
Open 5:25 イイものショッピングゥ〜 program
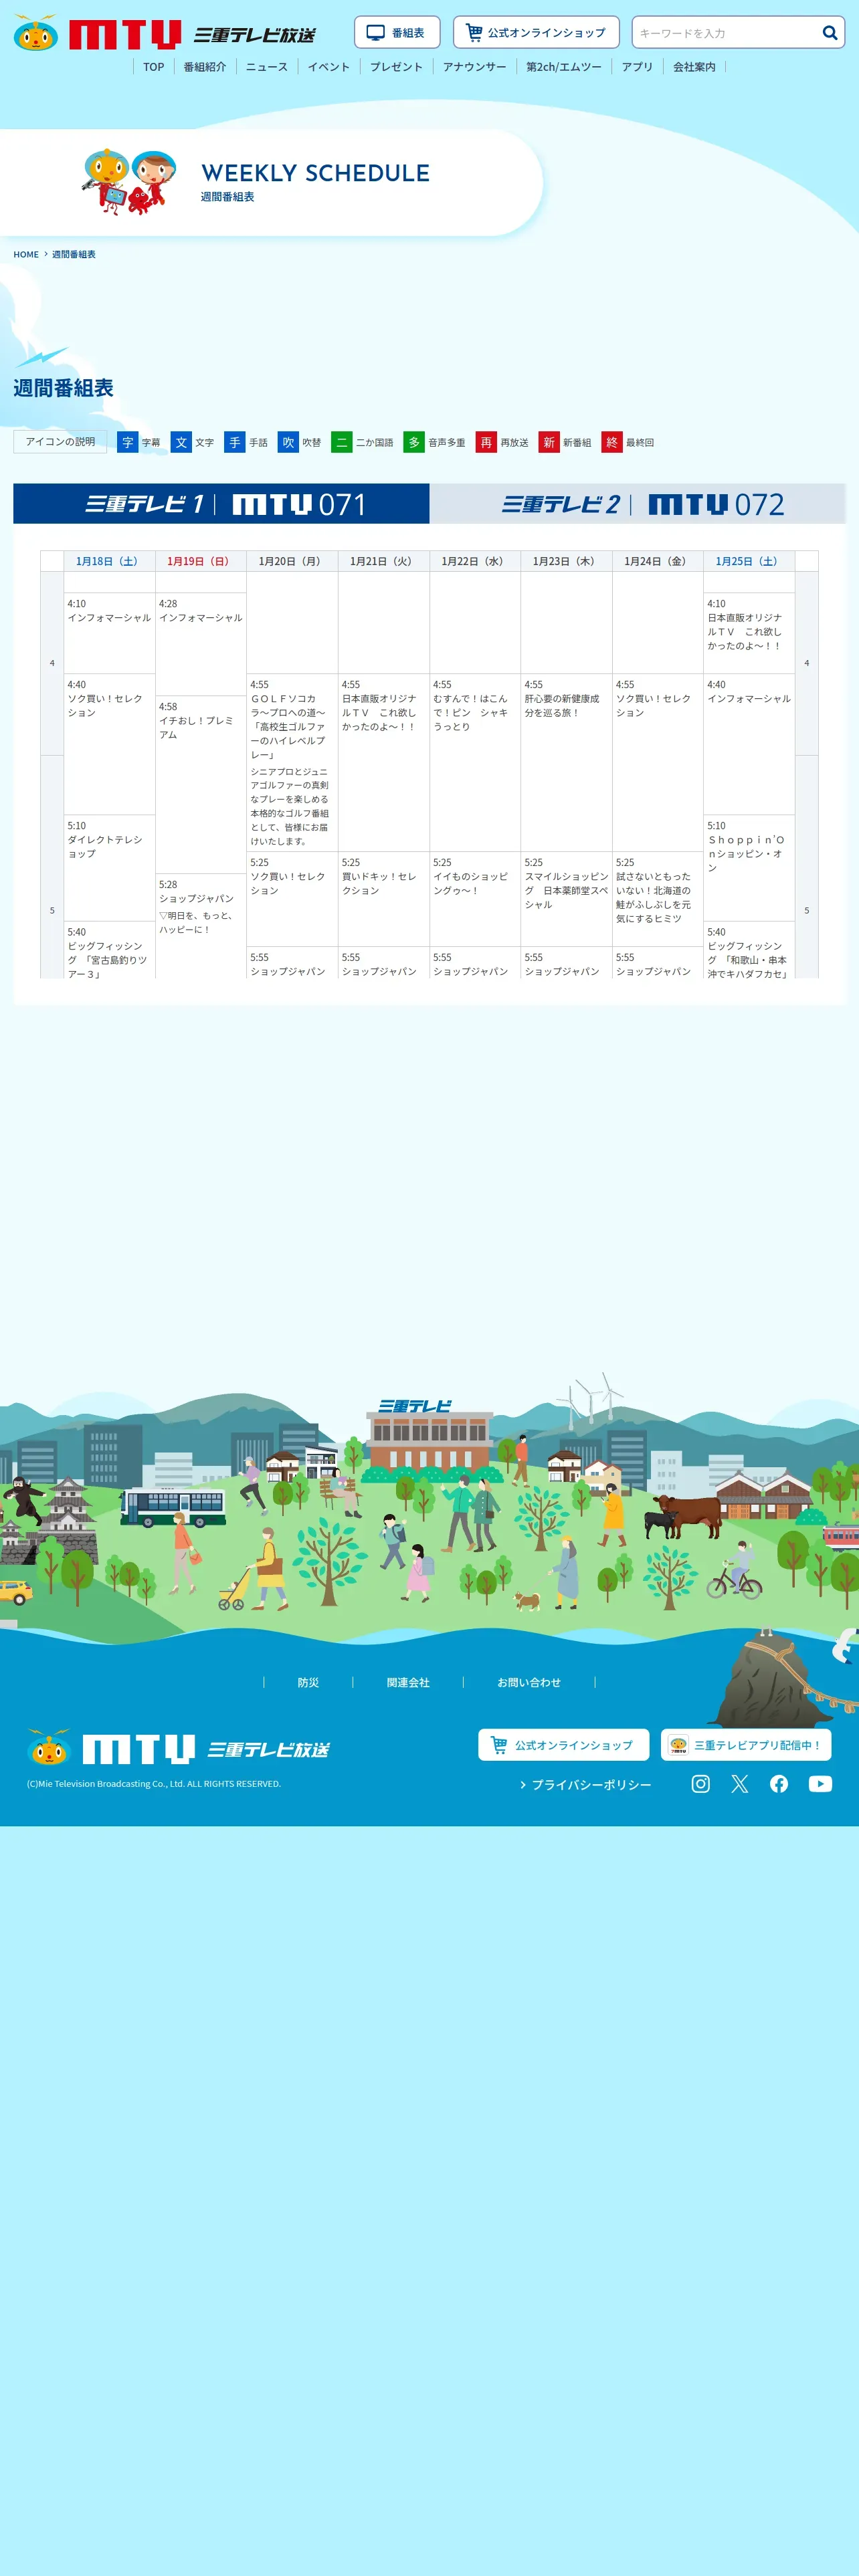tap(475, 899)
